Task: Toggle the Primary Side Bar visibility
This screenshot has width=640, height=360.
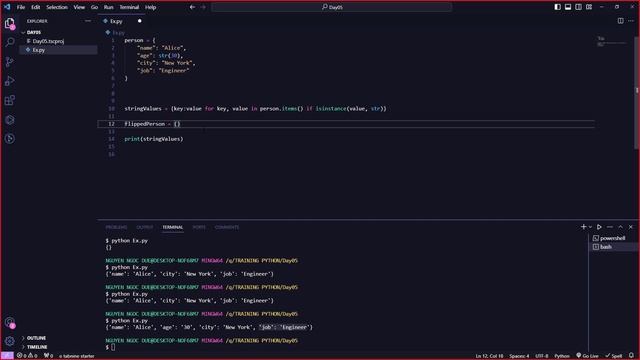Action: pos(558,7)
